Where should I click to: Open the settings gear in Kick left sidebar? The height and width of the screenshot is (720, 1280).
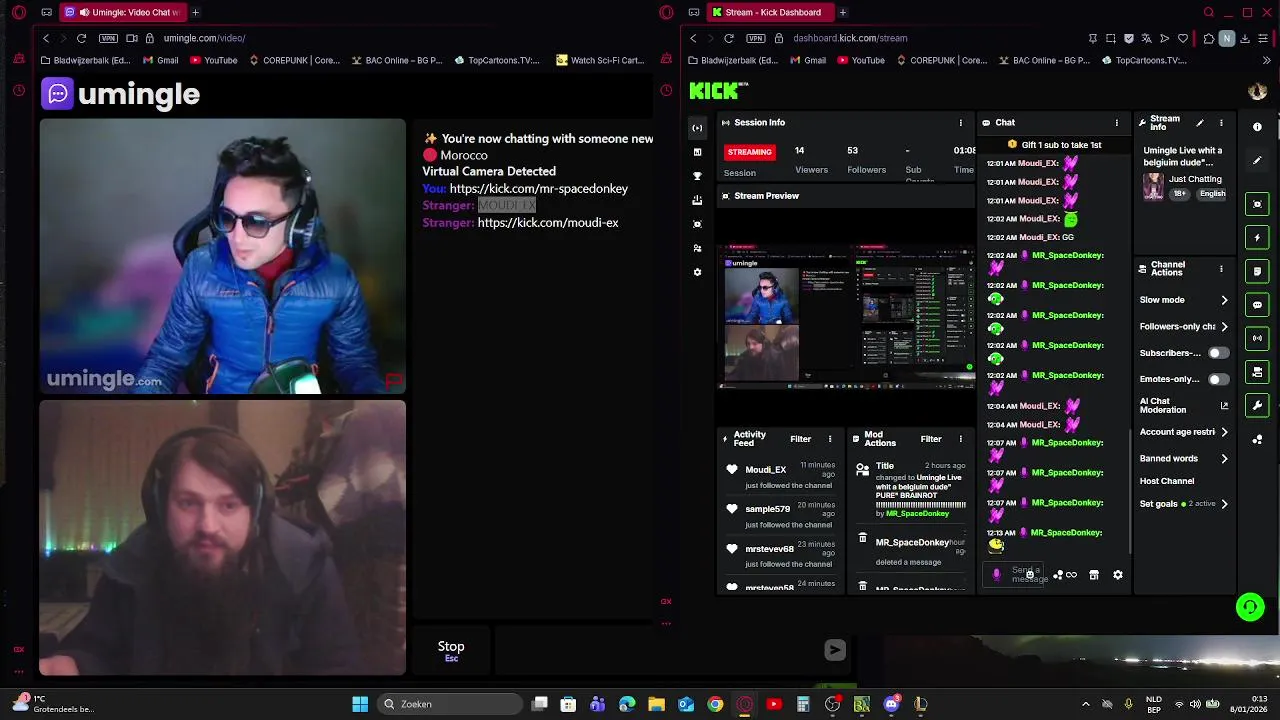pyautogui.click(x=697, y=272)
